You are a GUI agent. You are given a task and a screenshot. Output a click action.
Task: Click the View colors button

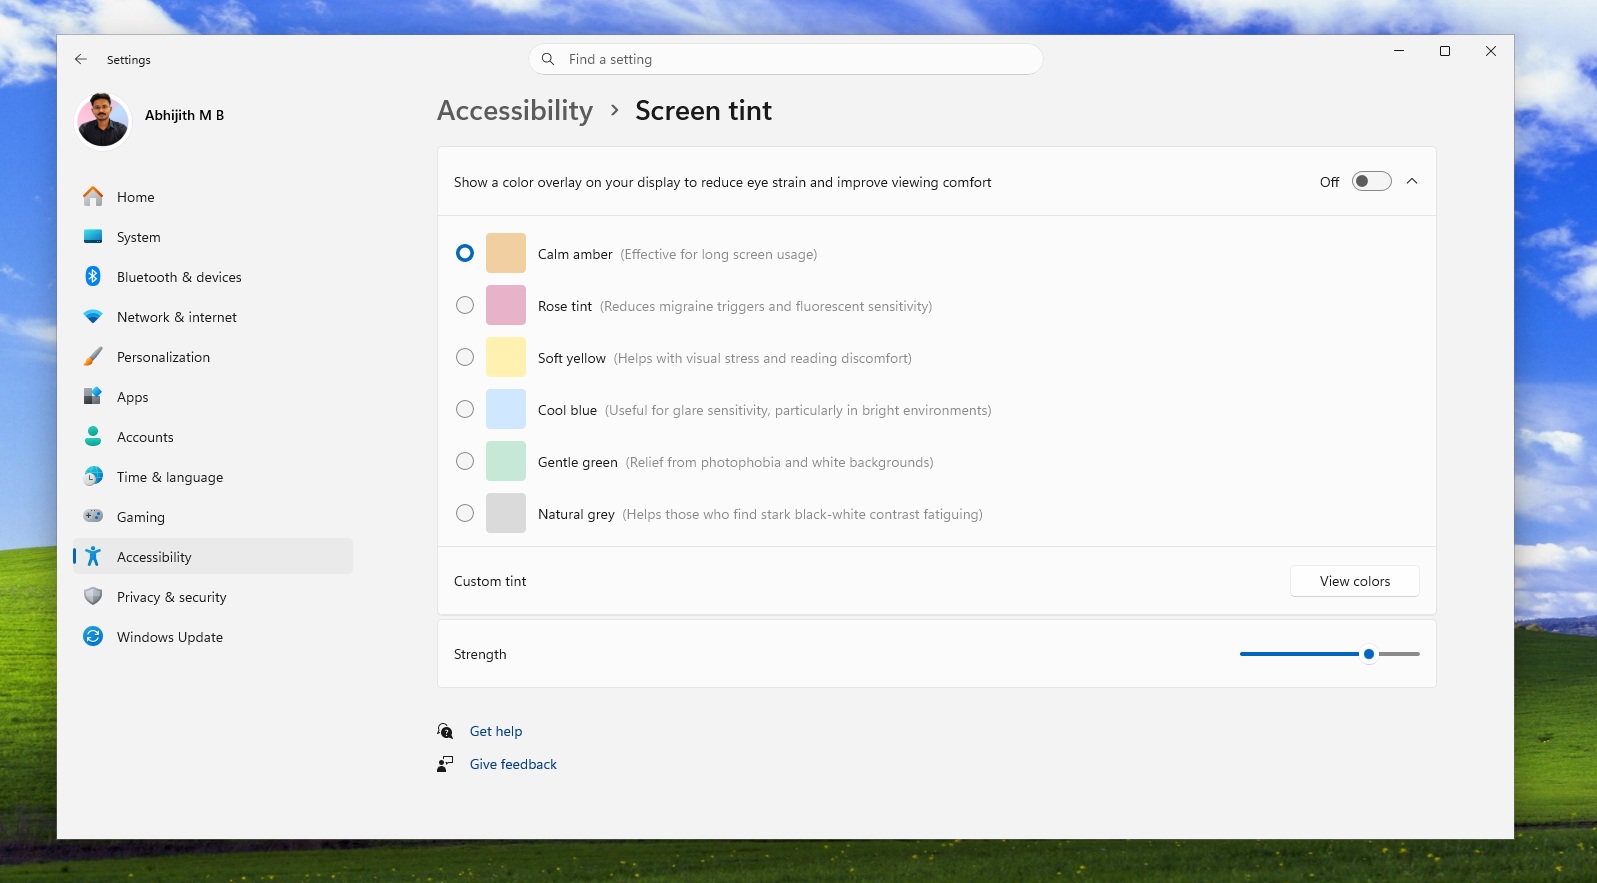pos(1354,581)
